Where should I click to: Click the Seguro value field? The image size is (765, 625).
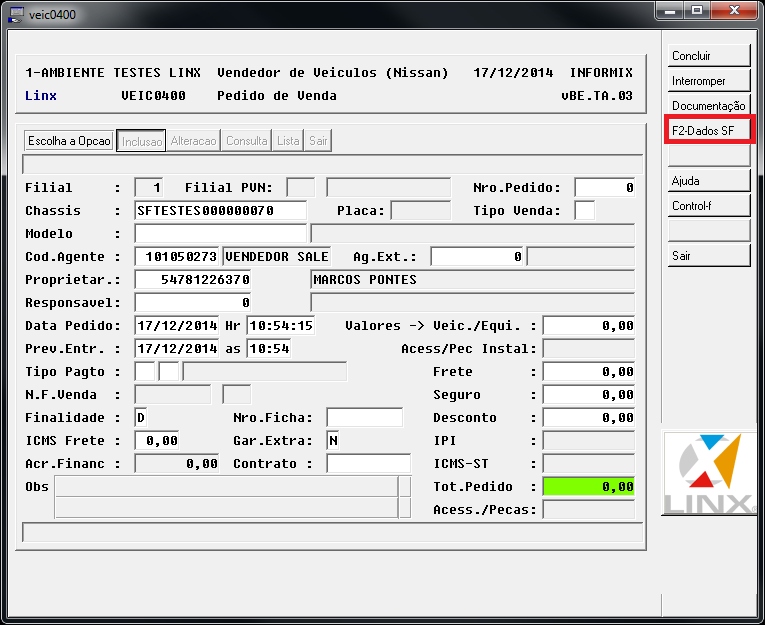(589, 394)
